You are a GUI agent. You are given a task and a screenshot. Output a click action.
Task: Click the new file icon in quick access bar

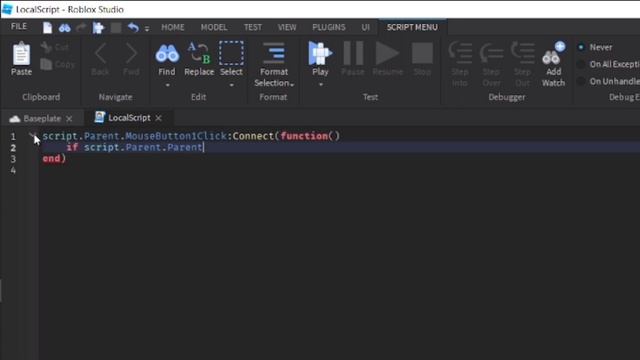[x=47, y=28]
